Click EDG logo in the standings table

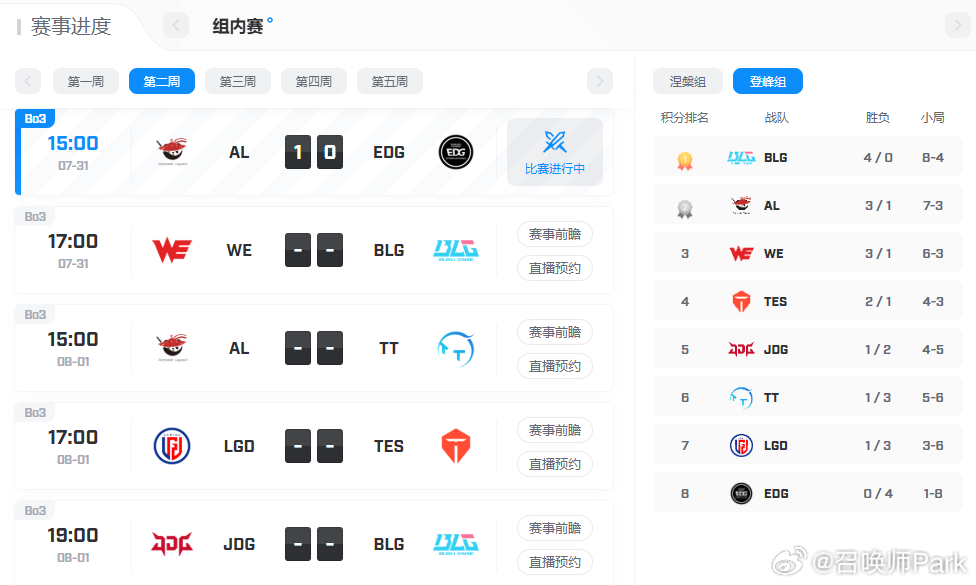(x=741, y=494)
